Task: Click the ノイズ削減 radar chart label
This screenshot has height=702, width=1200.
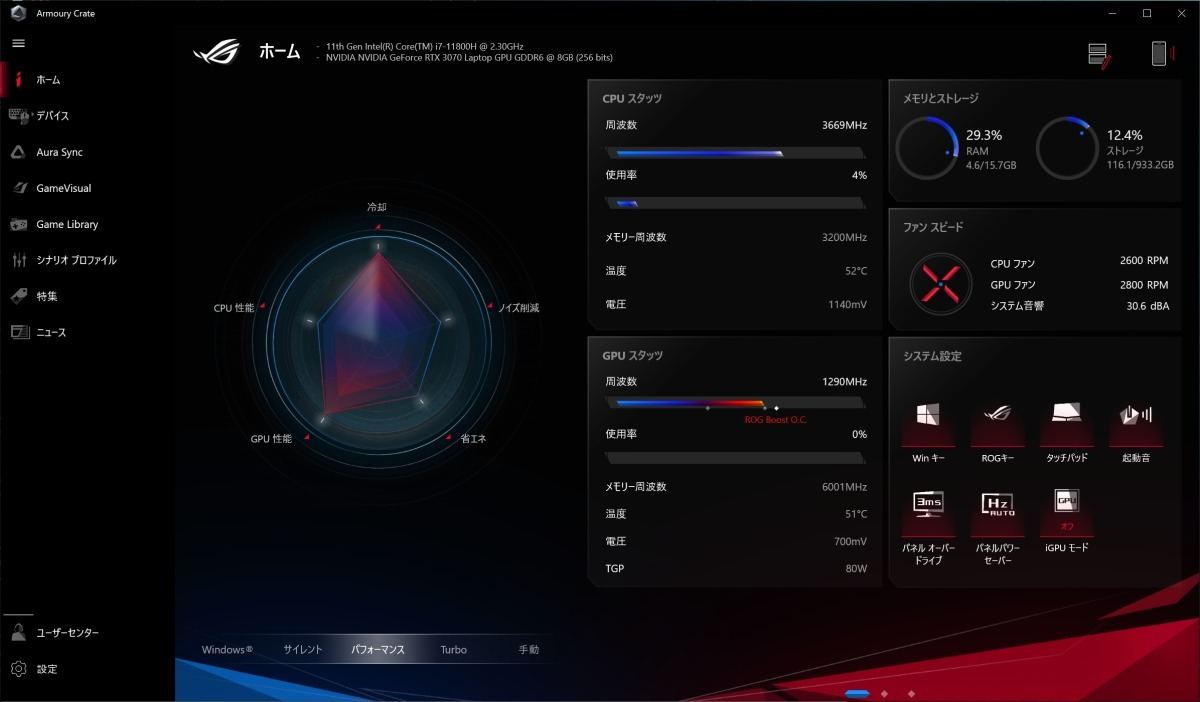Action: click(x=518, y=308)
